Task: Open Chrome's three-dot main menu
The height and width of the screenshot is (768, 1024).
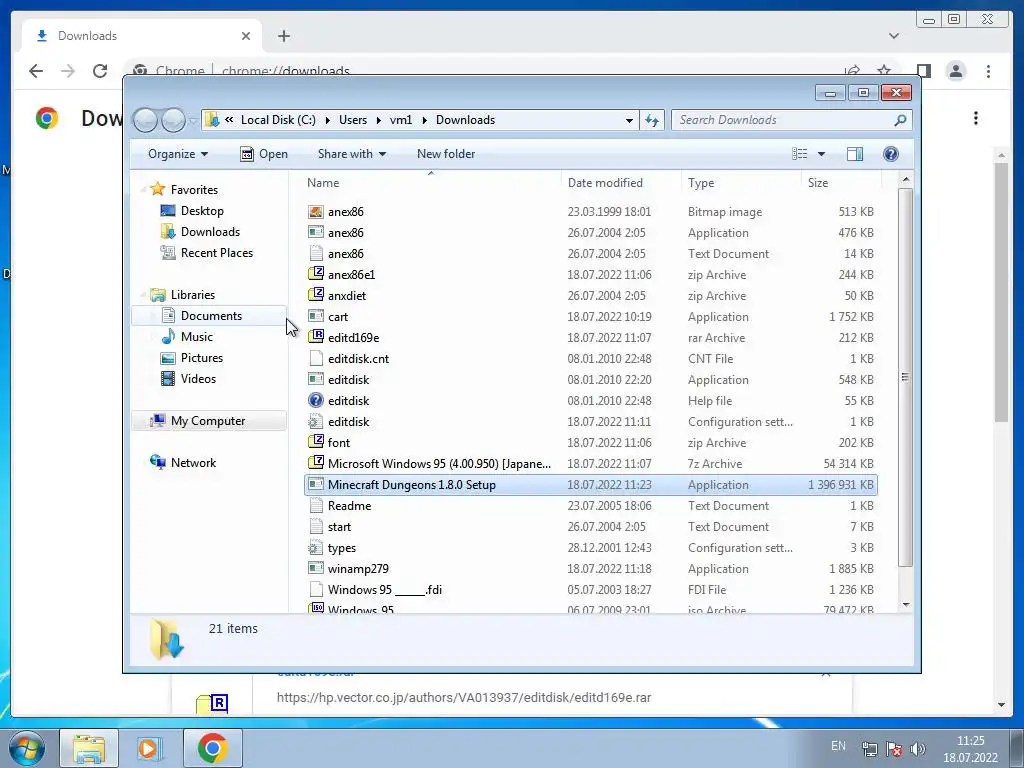Action: 988,71
